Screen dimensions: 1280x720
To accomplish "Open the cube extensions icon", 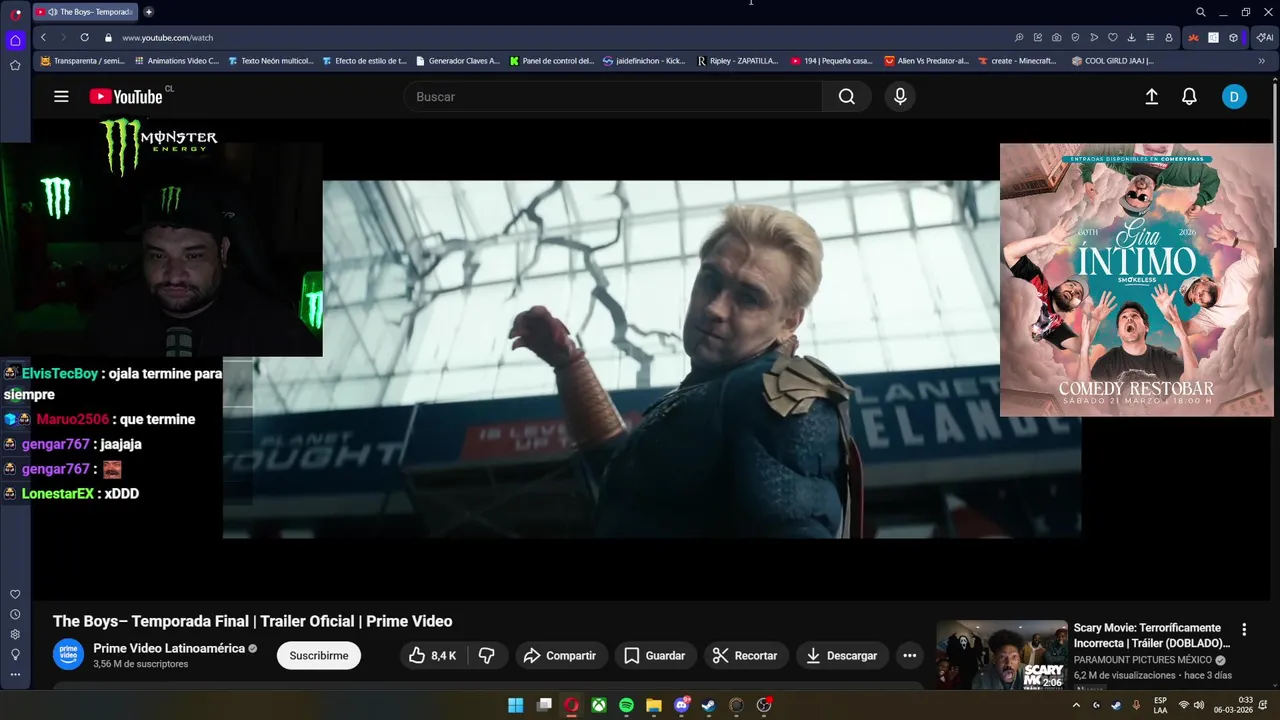I will coord(1233,38).
